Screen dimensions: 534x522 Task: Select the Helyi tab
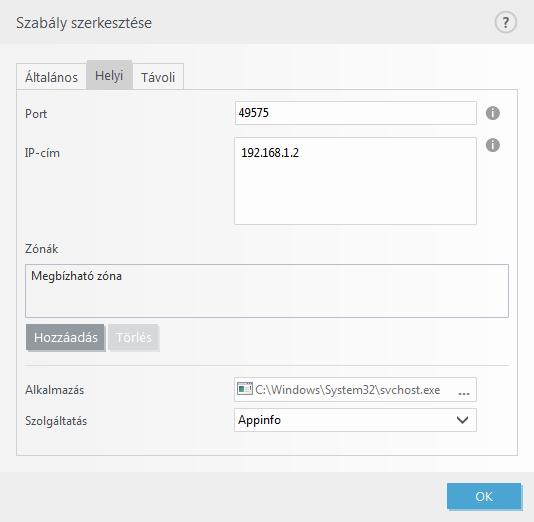tap(109, 76)
